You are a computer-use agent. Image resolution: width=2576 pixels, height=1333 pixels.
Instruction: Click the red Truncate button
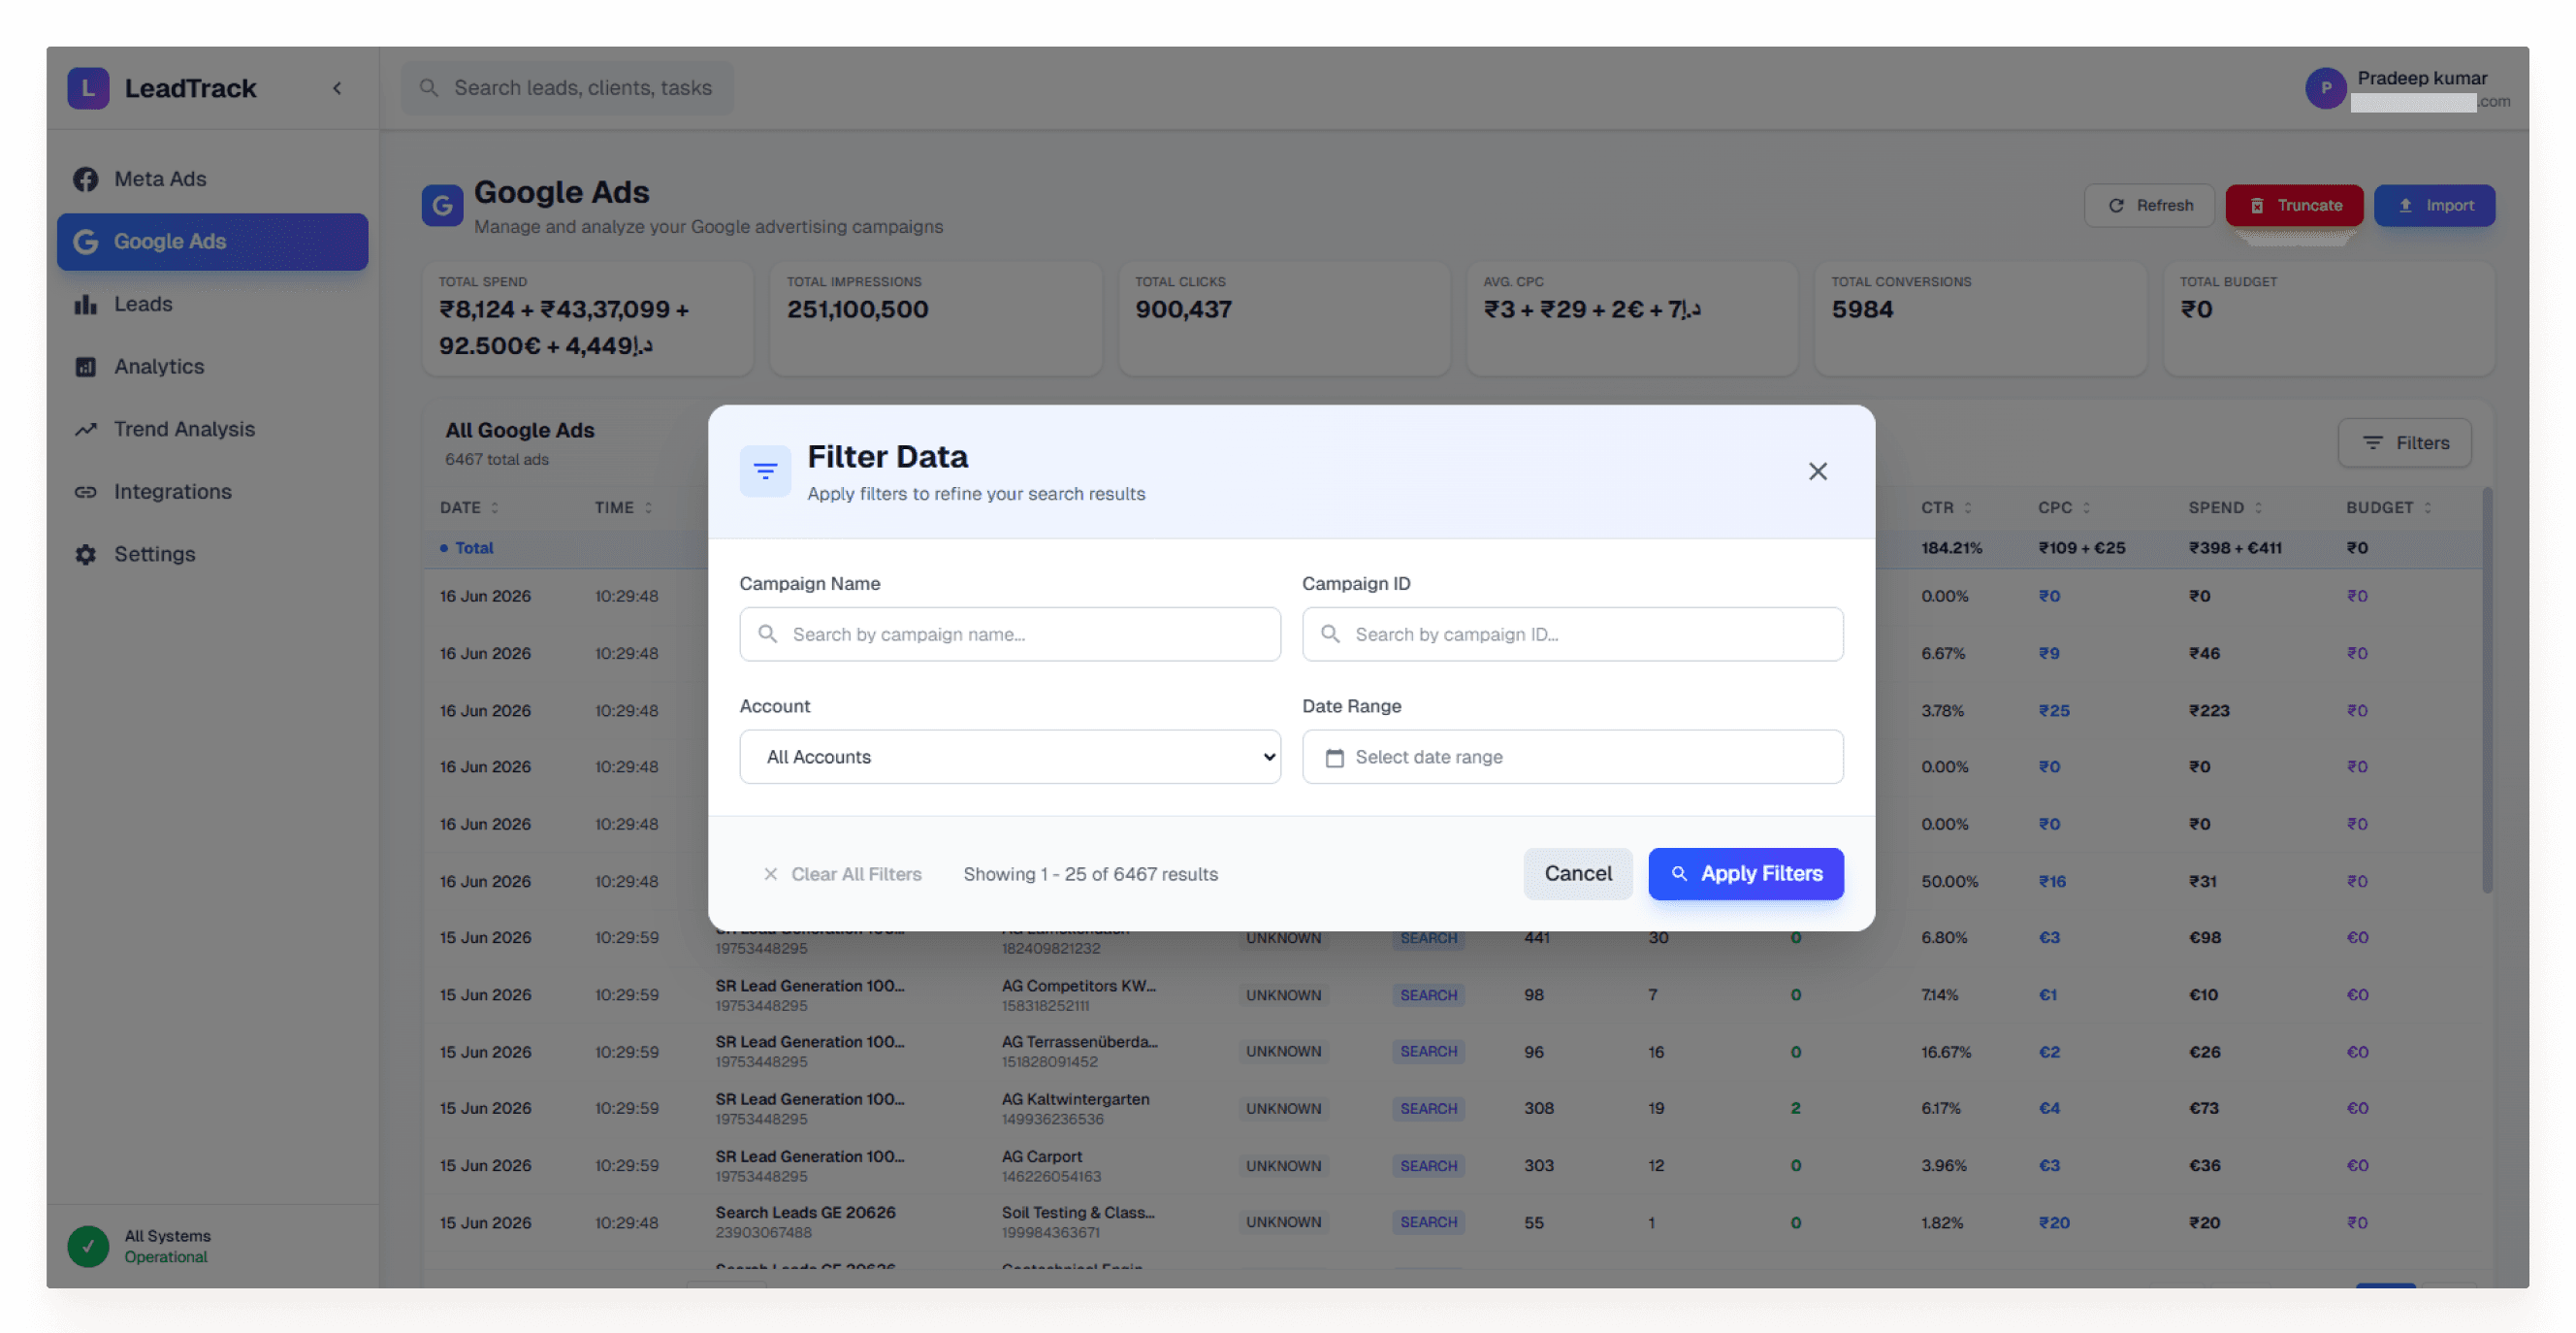point(2294,205)
